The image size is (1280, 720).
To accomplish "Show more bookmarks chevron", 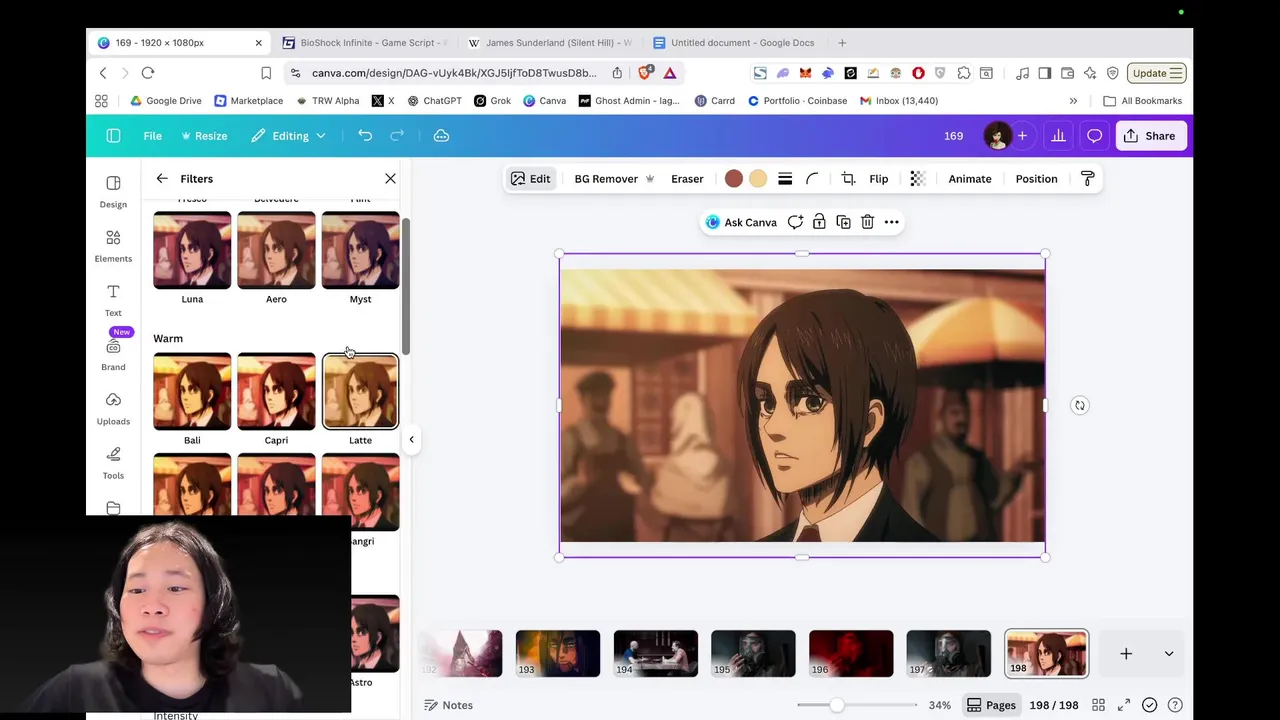I will tap(1073, 100).
